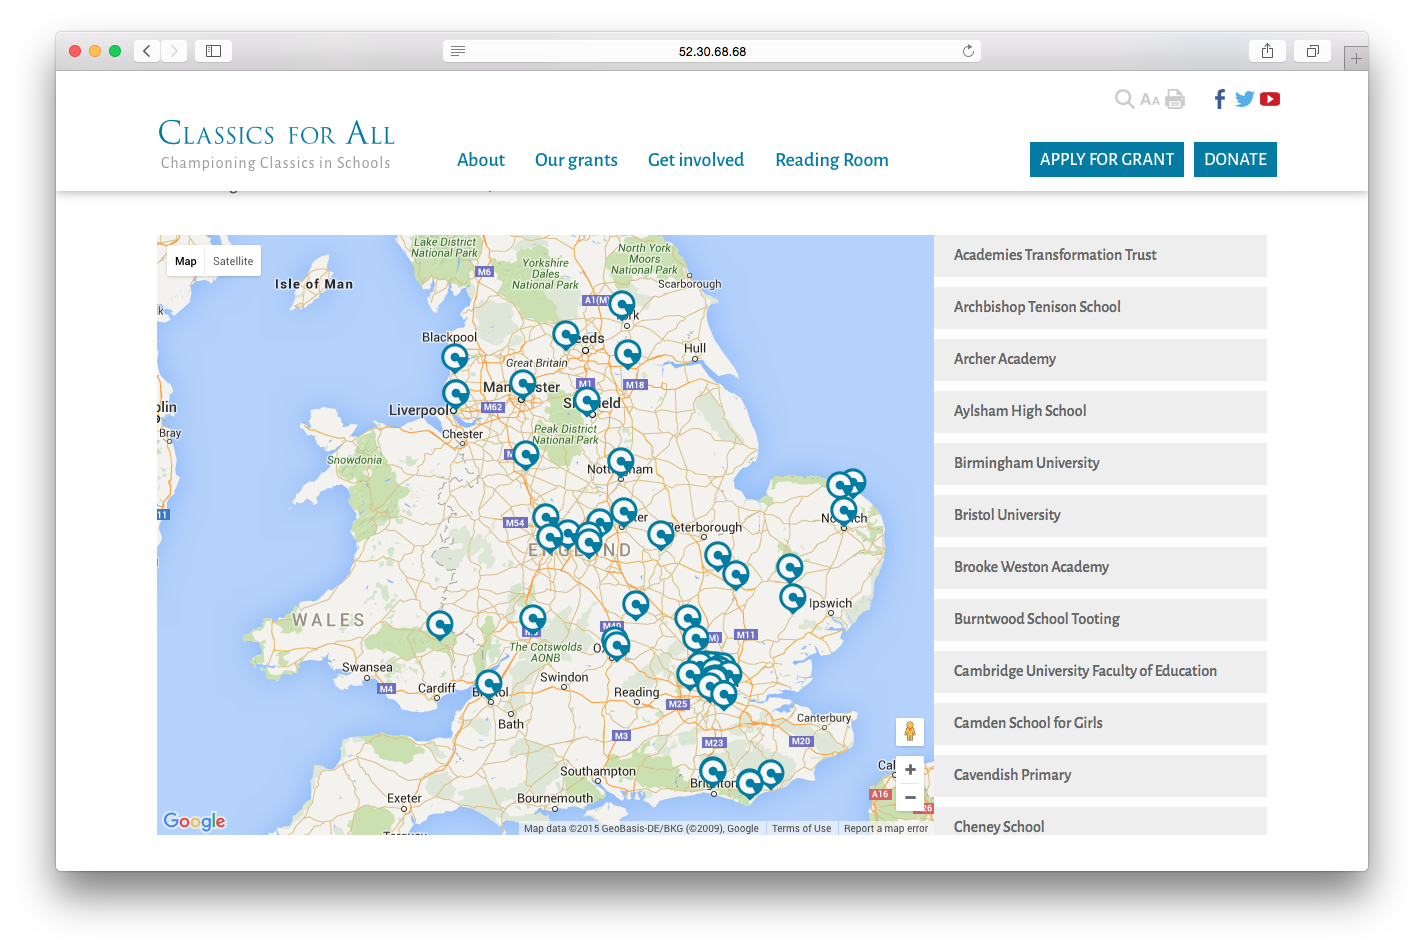Select Burntwood School Tooting
Image resolution: width=1424 pixels, height=951 pixels.
pyautogui.click(x=1100, y=619)
